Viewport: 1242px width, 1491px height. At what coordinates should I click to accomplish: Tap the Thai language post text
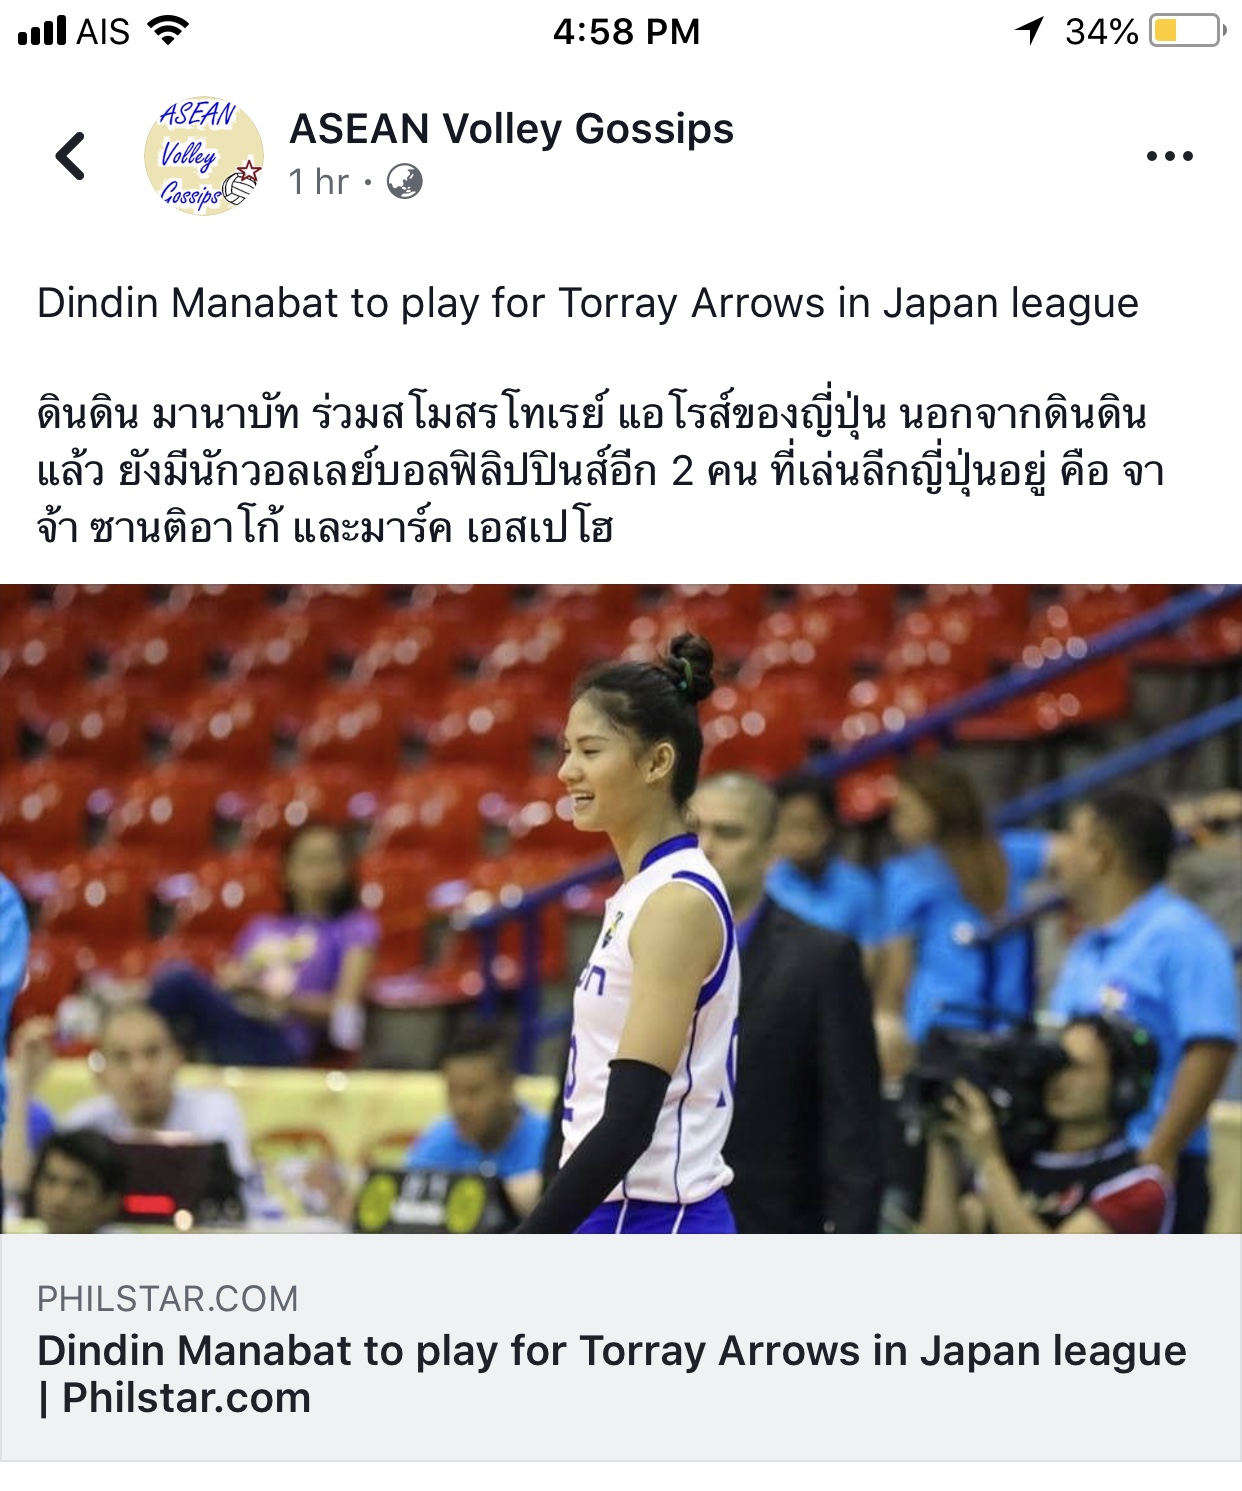point(601,470)
